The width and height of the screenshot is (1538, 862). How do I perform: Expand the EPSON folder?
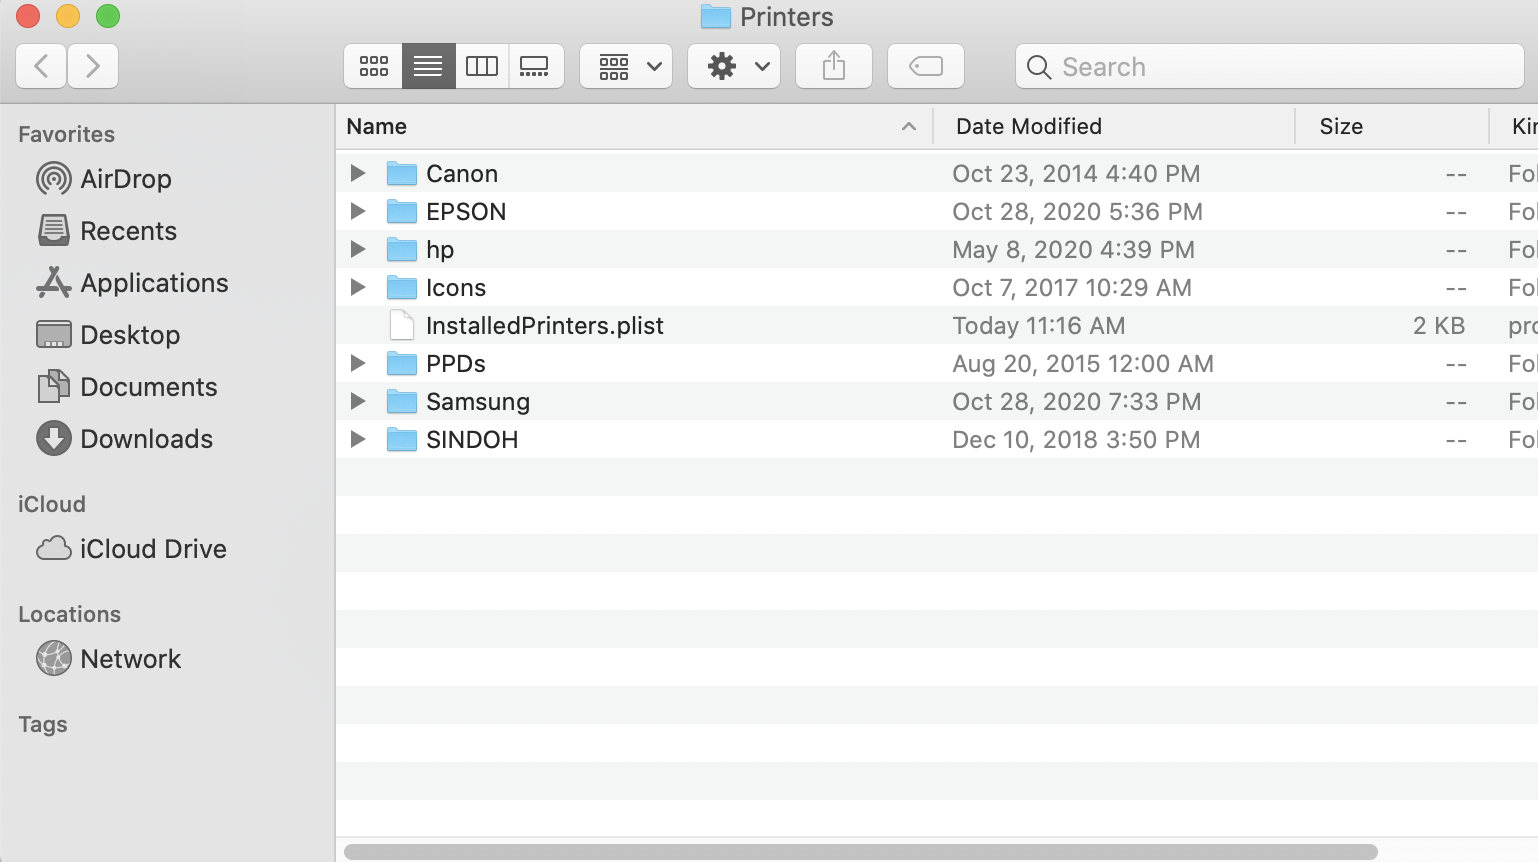(x=358, y=211)
